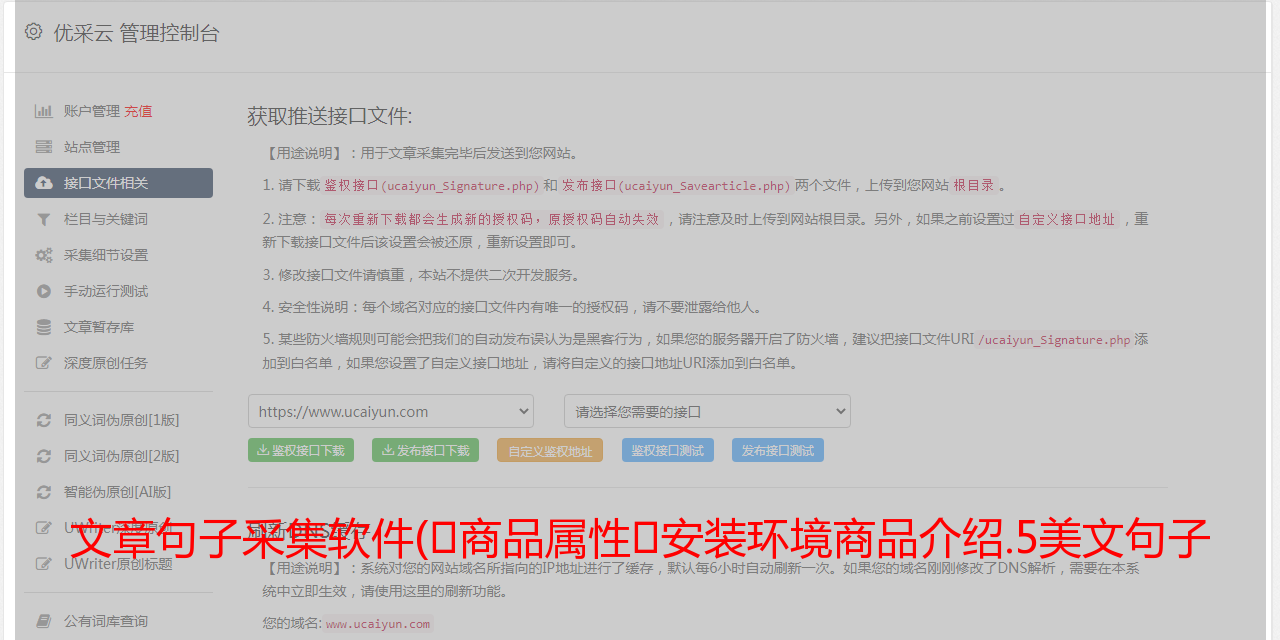The image size is (1280, 640).
Task: Click the bar chart icon for 账户管理
Action: [44, 111]
